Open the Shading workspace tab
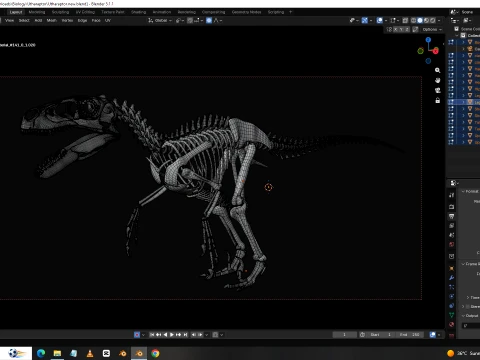 pos(139,12)
